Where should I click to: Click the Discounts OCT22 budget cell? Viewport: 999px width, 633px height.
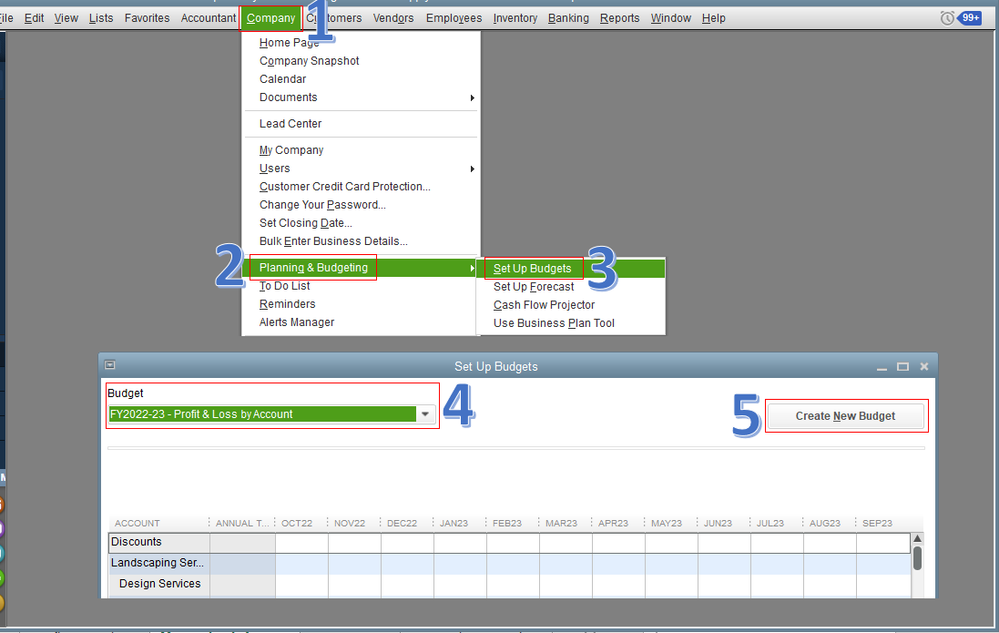tap(302, 543)
